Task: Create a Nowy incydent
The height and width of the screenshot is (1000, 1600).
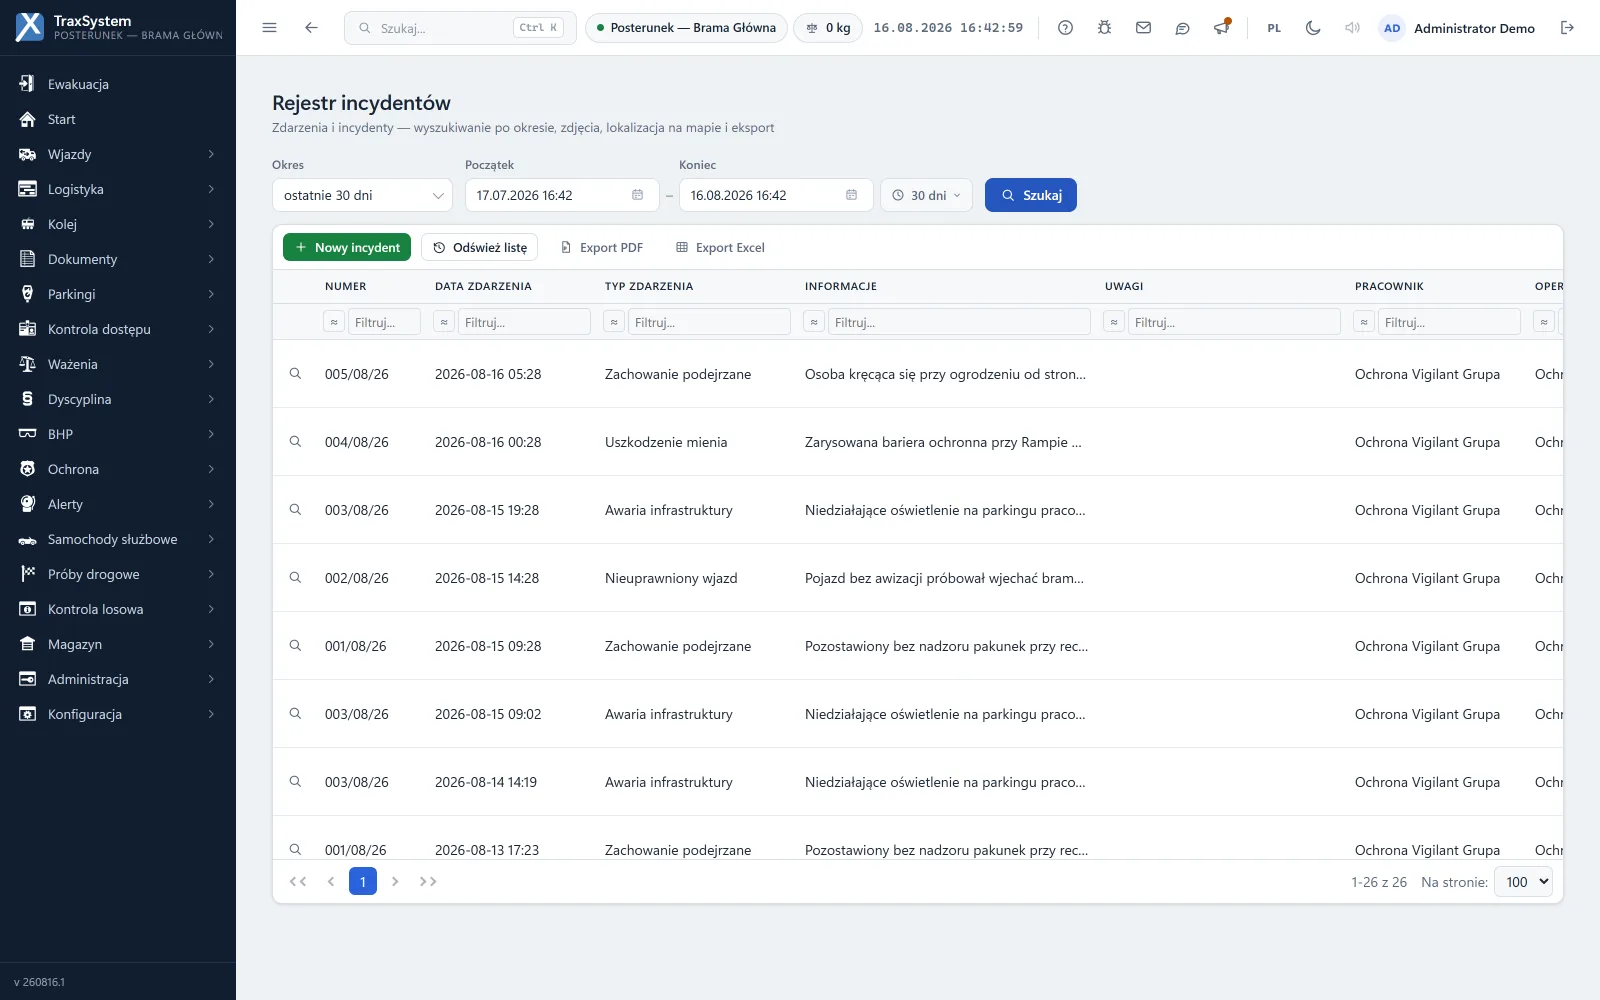Action: click(x=347, y=247)
